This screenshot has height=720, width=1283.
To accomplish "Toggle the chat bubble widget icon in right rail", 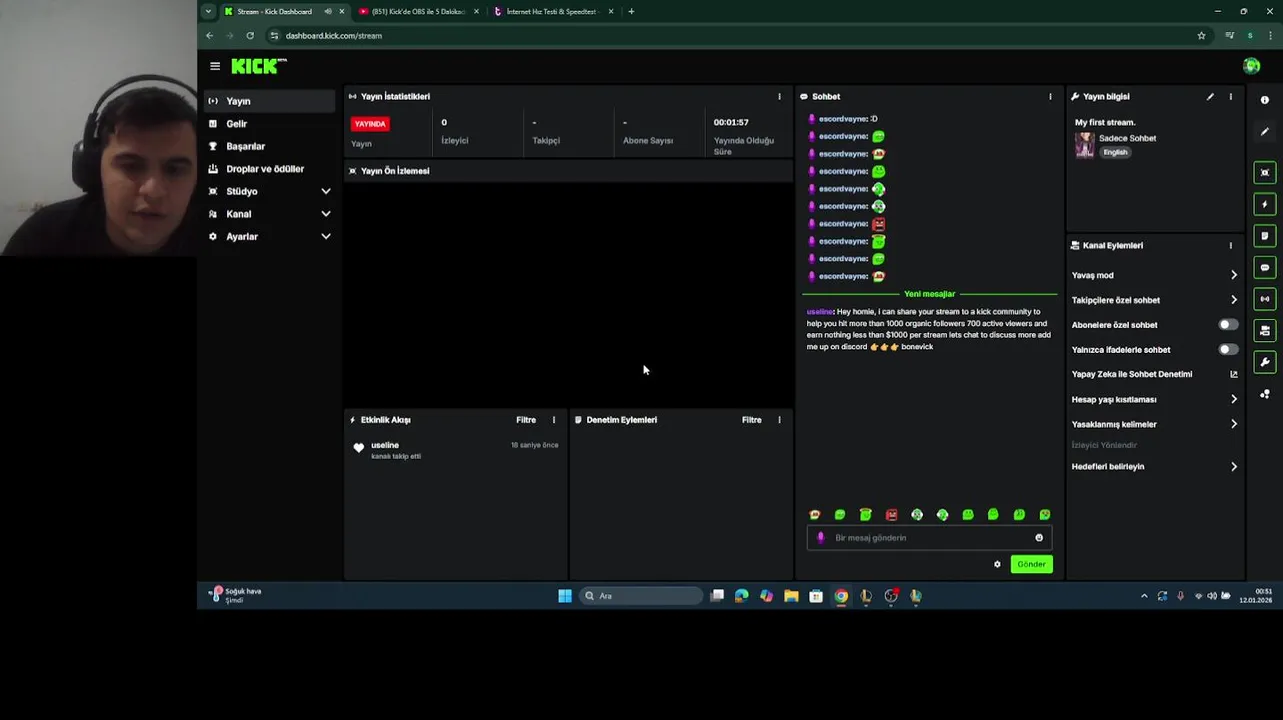I will click(1265, 268).
